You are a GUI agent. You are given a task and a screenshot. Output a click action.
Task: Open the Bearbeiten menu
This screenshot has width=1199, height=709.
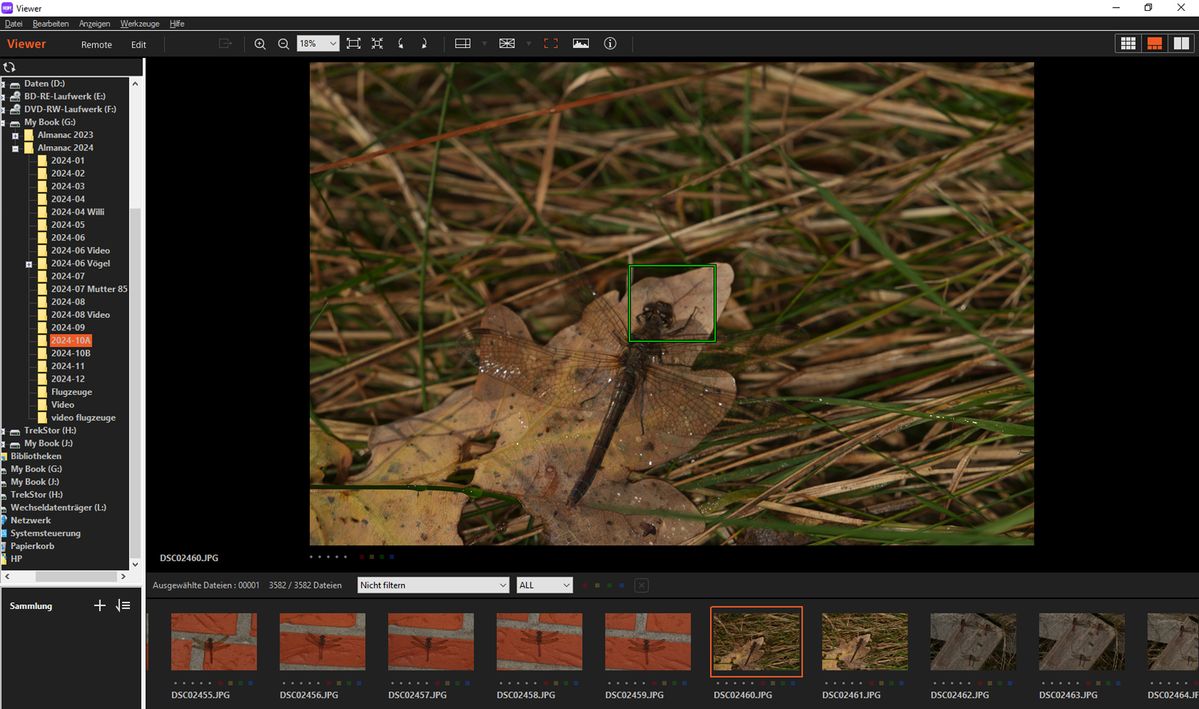(x=50, y=23)
